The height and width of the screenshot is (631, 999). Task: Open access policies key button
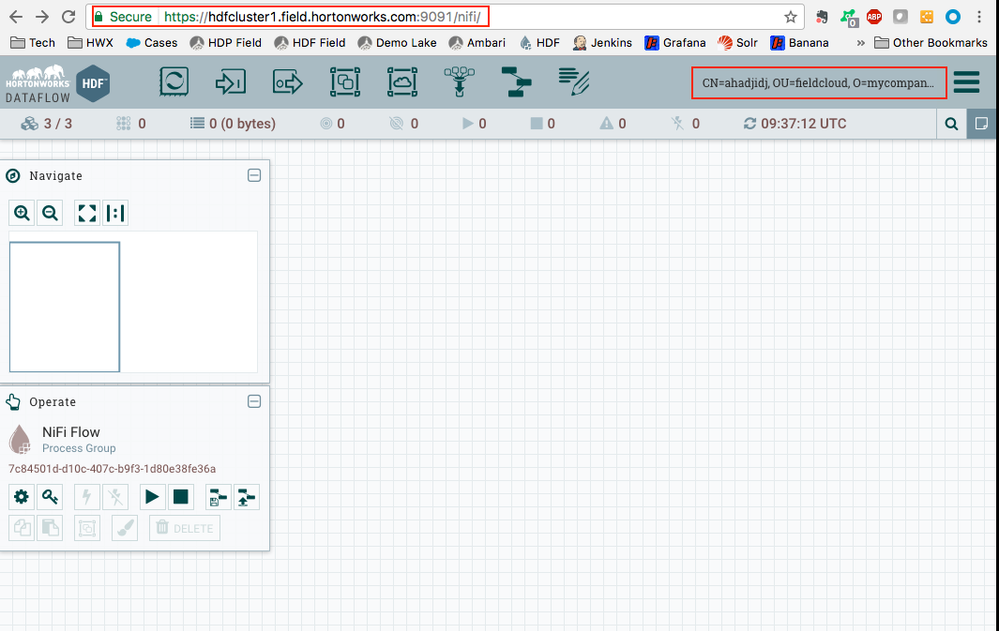[x=49, y=496]
